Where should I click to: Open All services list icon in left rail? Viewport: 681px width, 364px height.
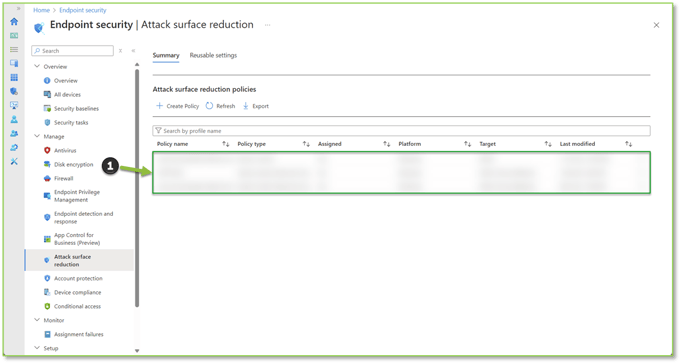click(x=14, y=50)
